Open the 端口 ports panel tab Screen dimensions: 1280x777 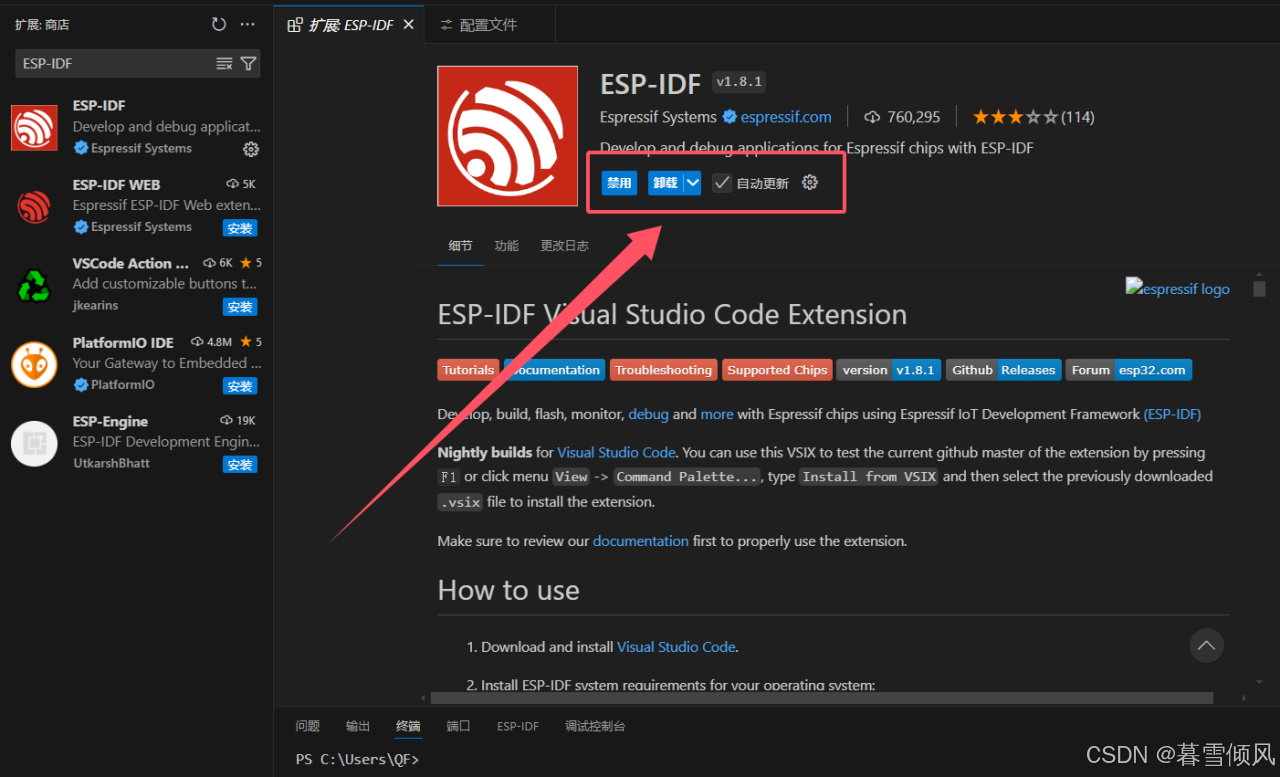pos(458,726)
